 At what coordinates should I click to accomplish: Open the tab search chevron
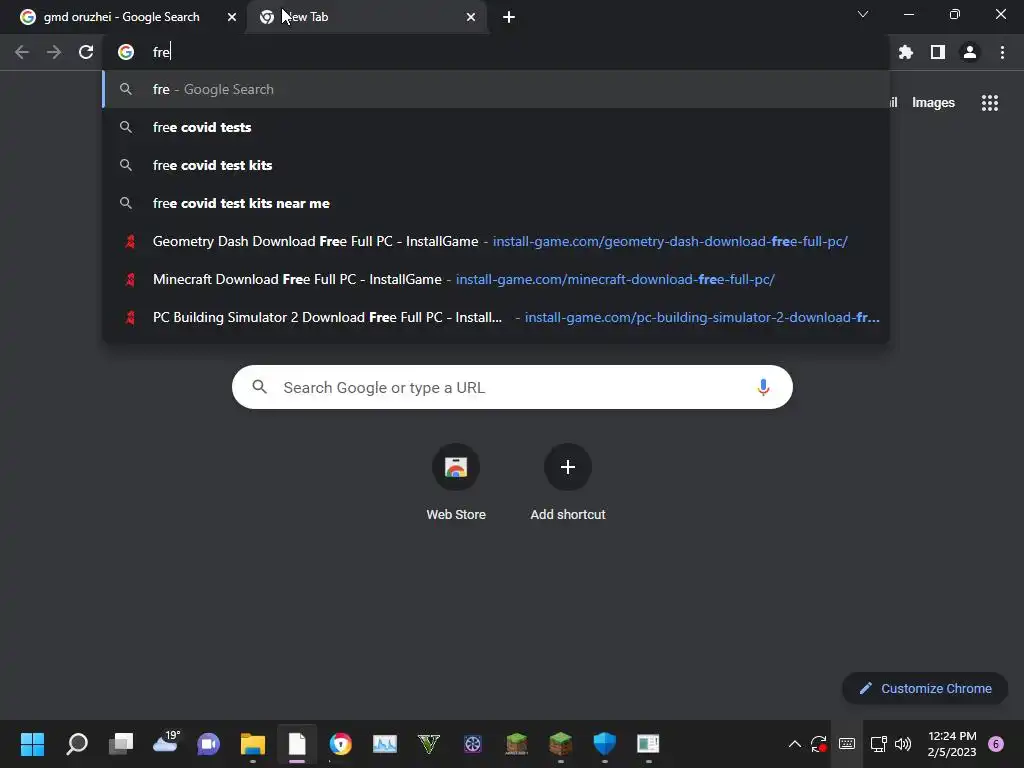coord(863,14)
